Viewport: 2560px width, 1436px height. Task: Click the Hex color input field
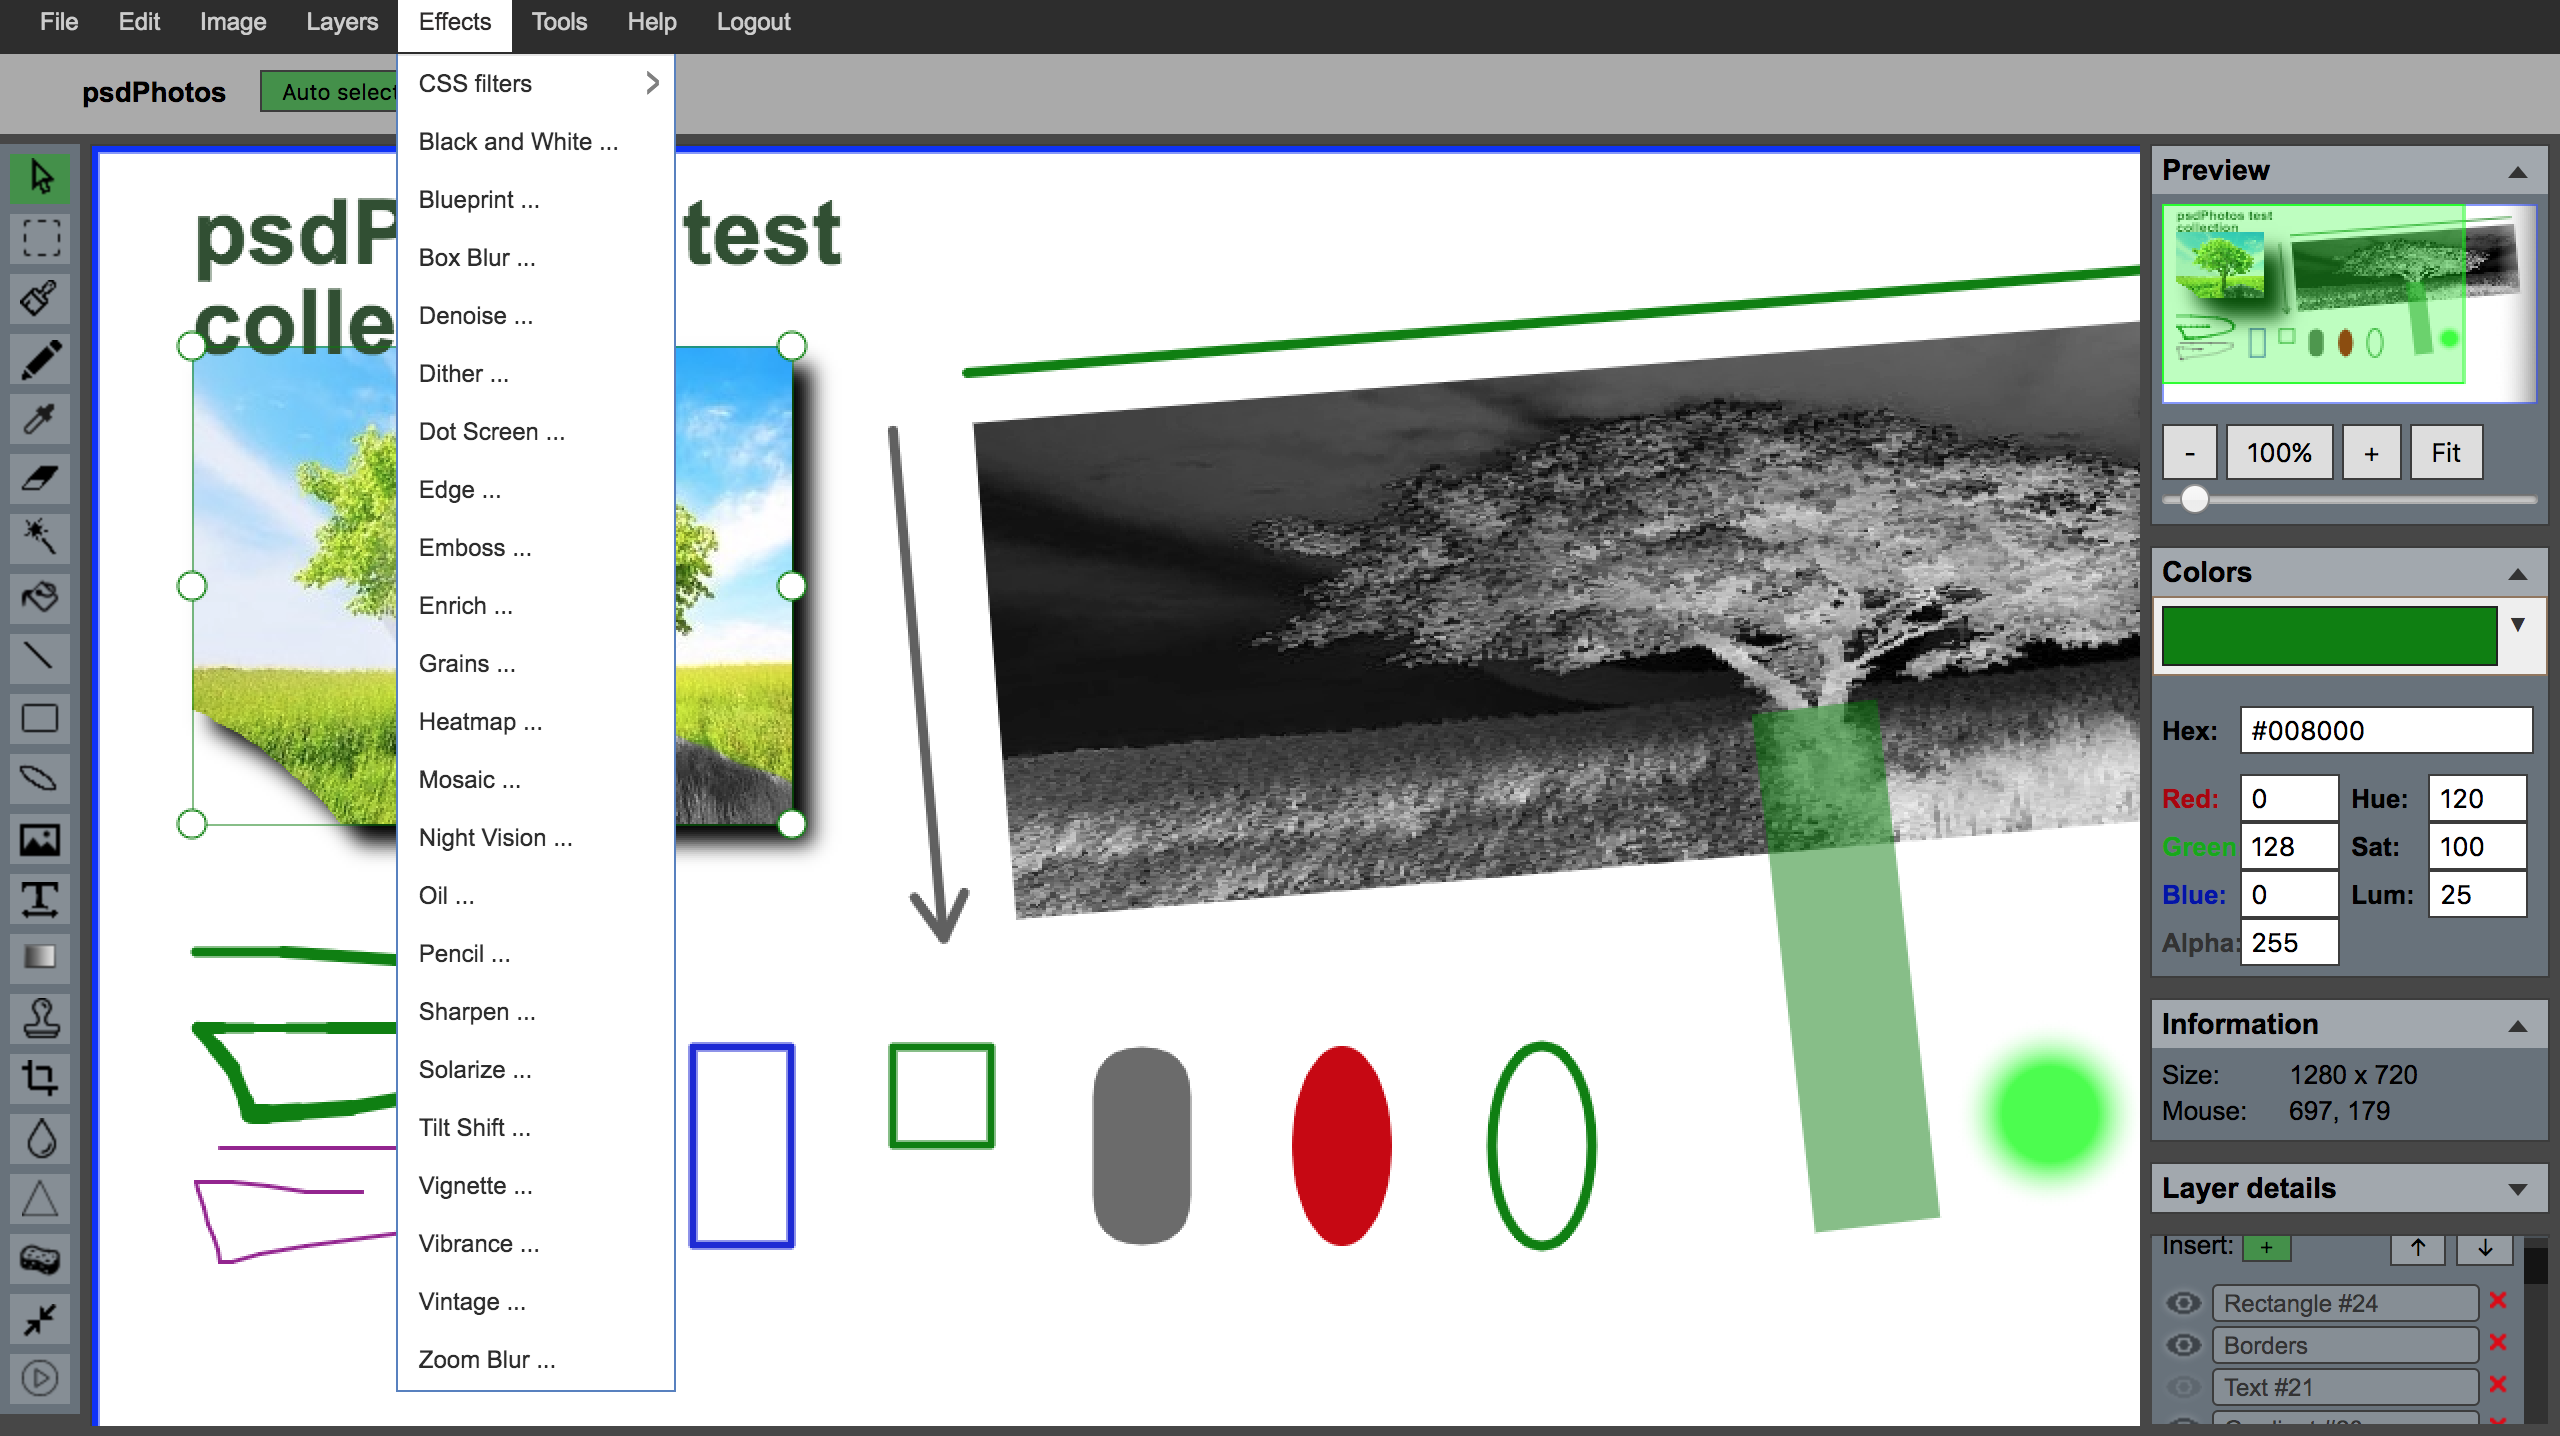point(2385,731)
